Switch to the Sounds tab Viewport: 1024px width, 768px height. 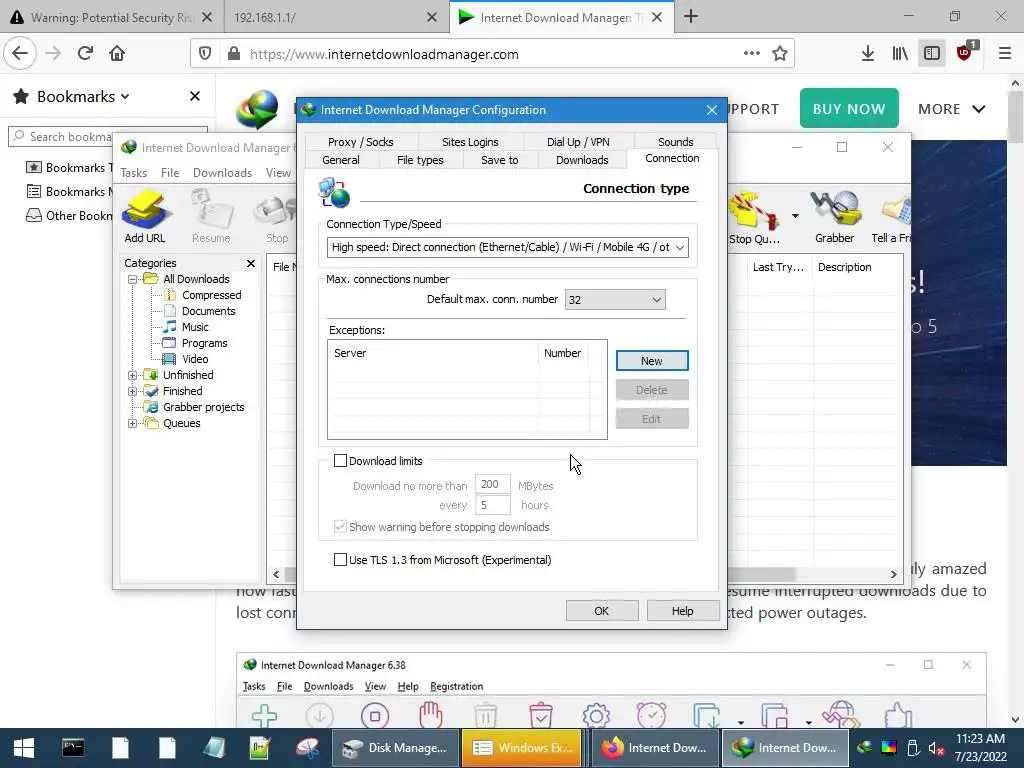click(x=675, y=142)
